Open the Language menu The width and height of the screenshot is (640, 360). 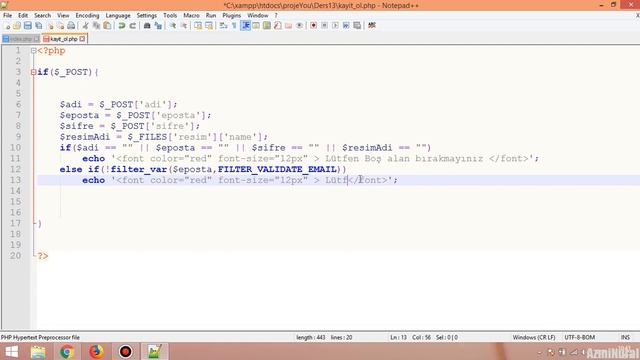point(118,16)
